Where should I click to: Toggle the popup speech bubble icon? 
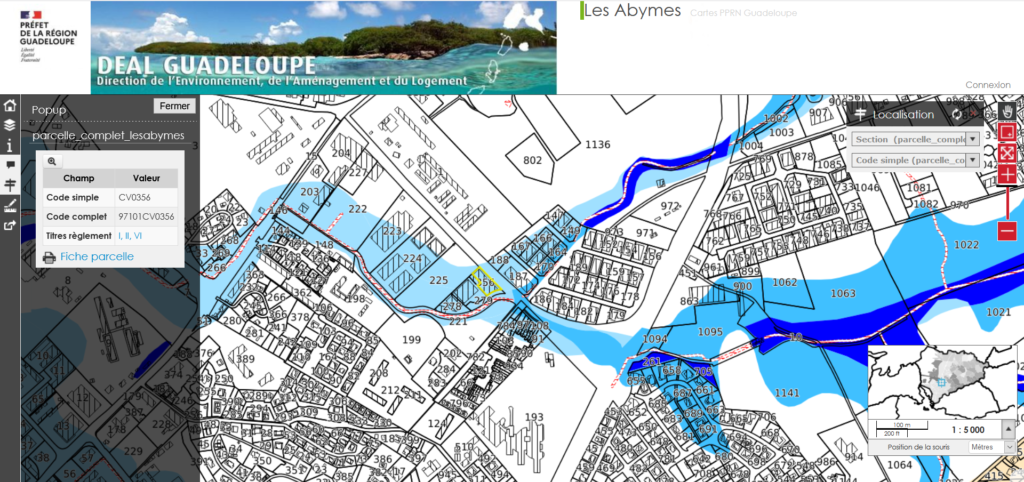coord(10,165)
